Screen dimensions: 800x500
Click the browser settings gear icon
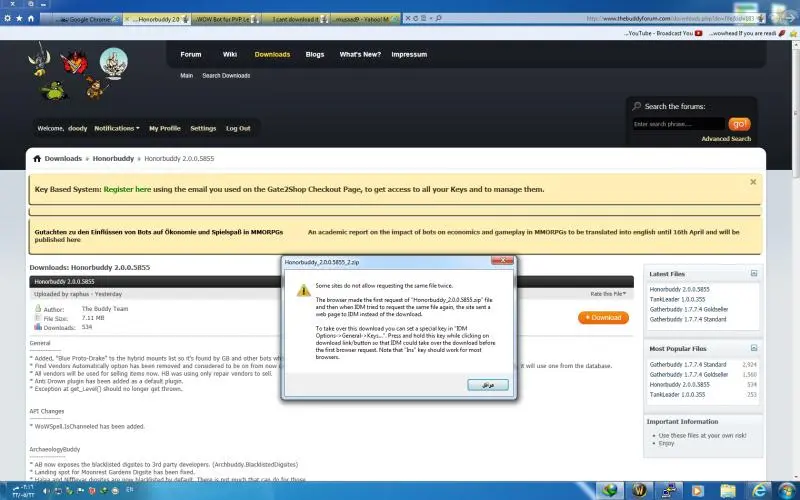click(x=7, y=18)
